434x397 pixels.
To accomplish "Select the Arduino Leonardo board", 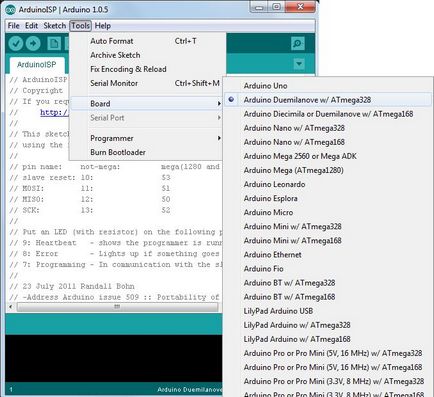I will (328, 184).
